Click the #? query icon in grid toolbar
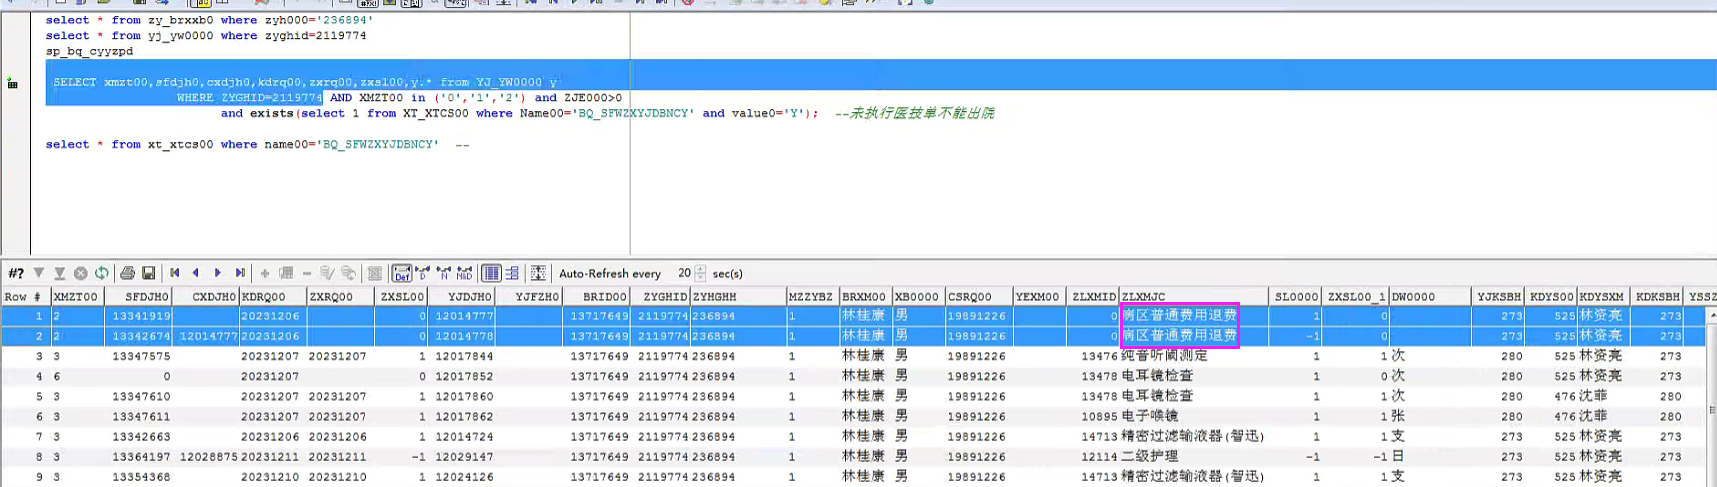1717x487 pixels. pos(16,273)
